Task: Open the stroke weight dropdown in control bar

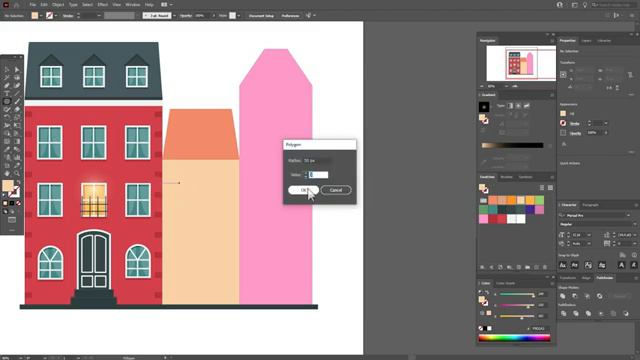Action: click(x=99, y=16)
